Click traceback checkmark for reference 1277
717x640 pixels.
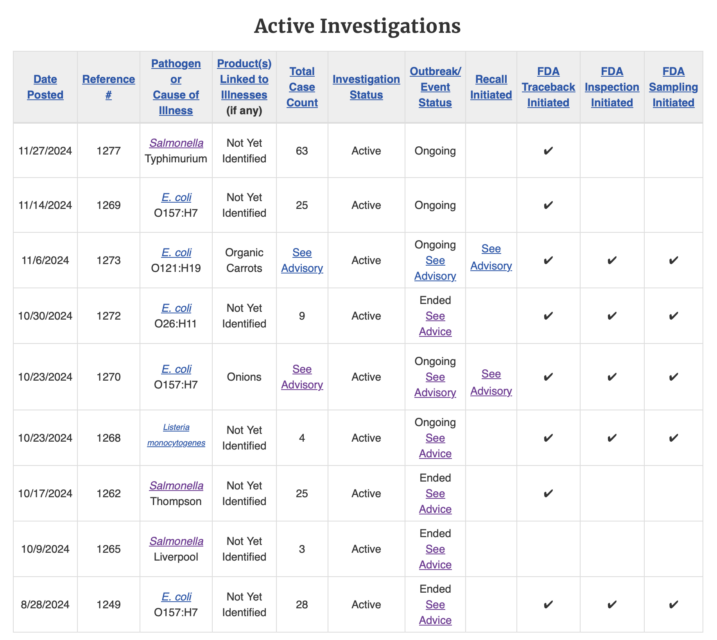[548, 151]
